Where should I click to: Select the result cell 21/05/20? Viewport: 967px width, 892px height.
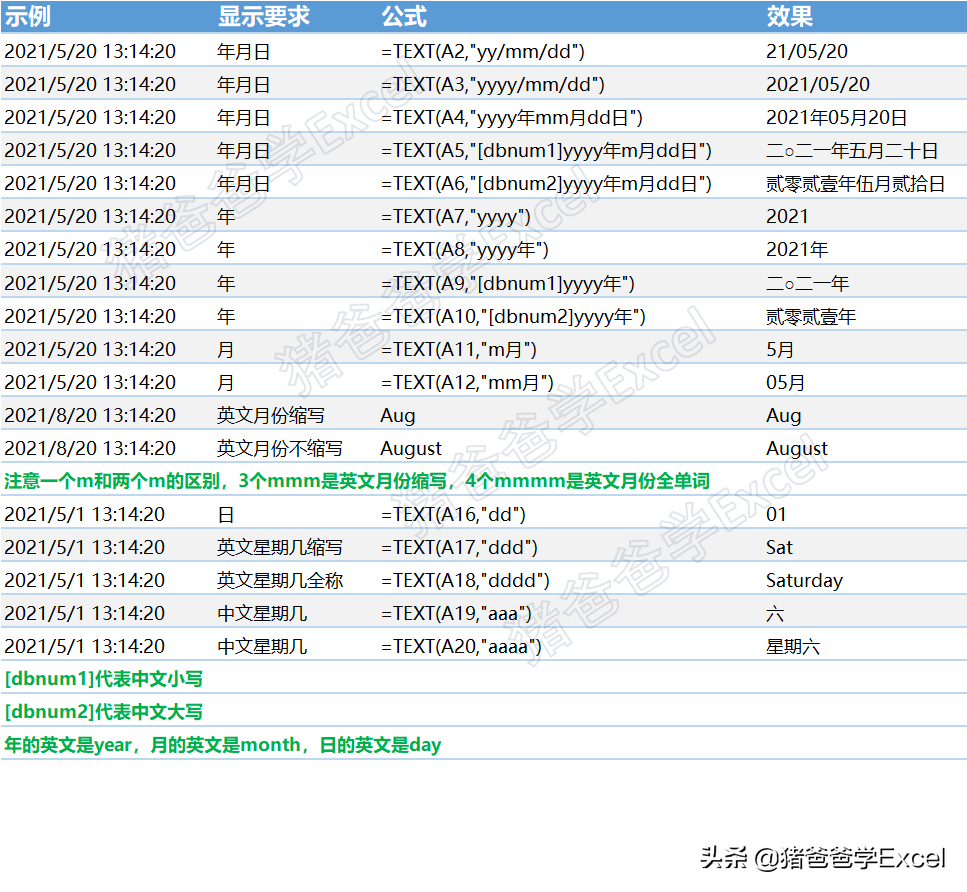pos(807,51)
